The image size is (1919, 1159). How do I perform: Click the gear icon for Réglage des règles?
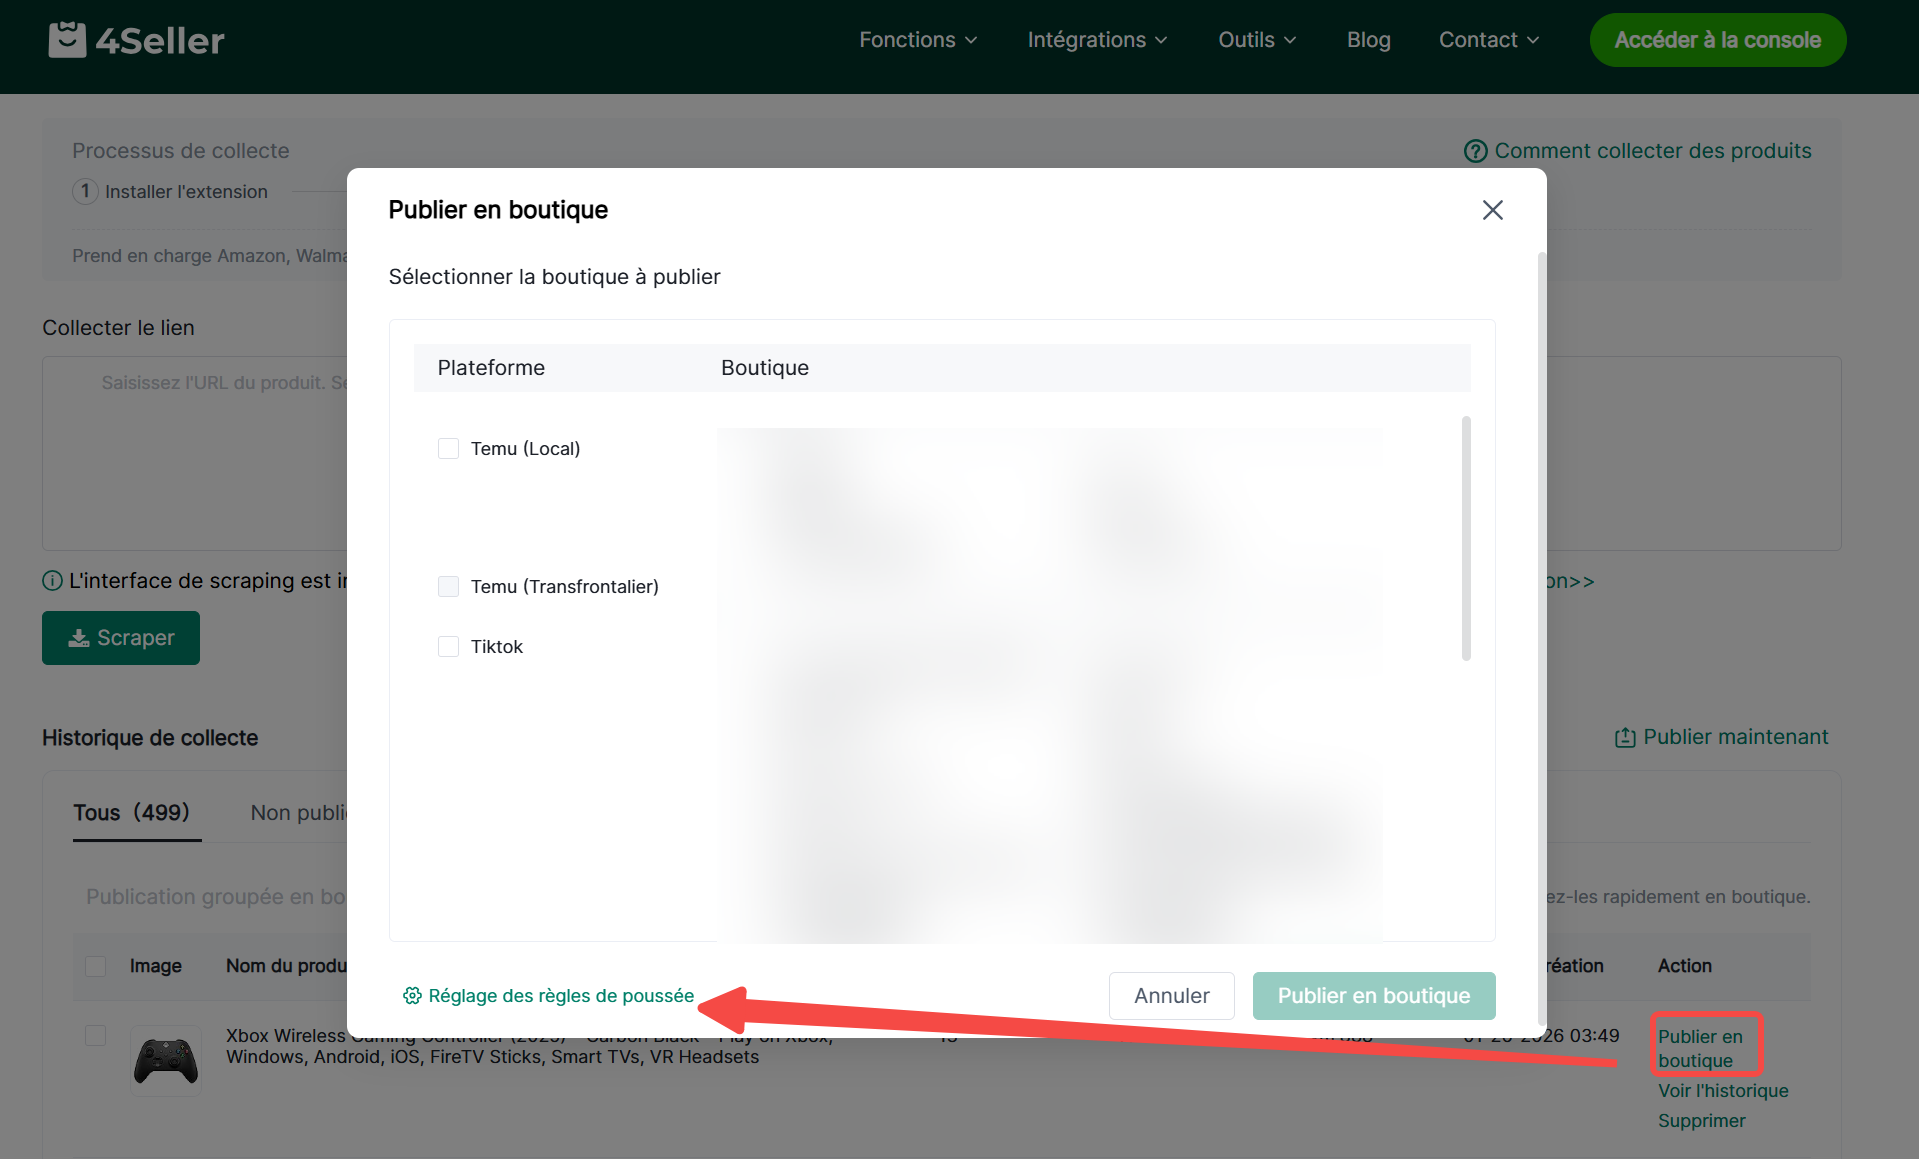[412, 996]
